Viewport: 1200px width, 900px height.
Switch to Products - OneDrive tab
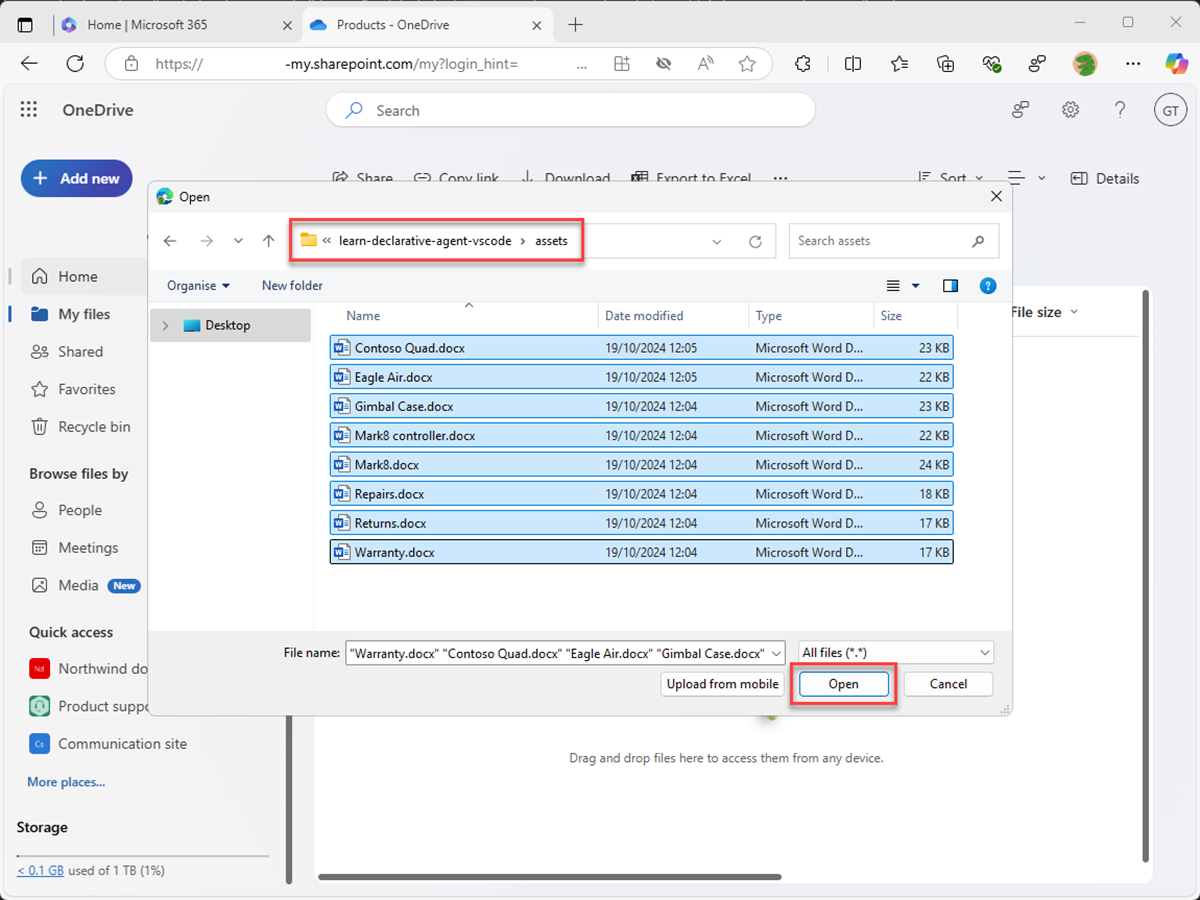[430, 24]
